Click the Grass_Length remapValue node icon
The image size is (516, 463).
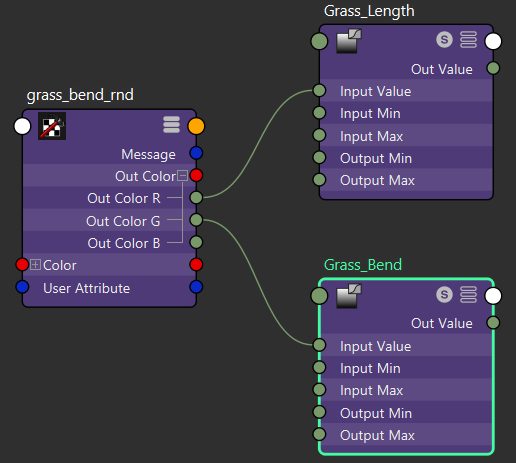pyautogui.click(x=349, y=41)
